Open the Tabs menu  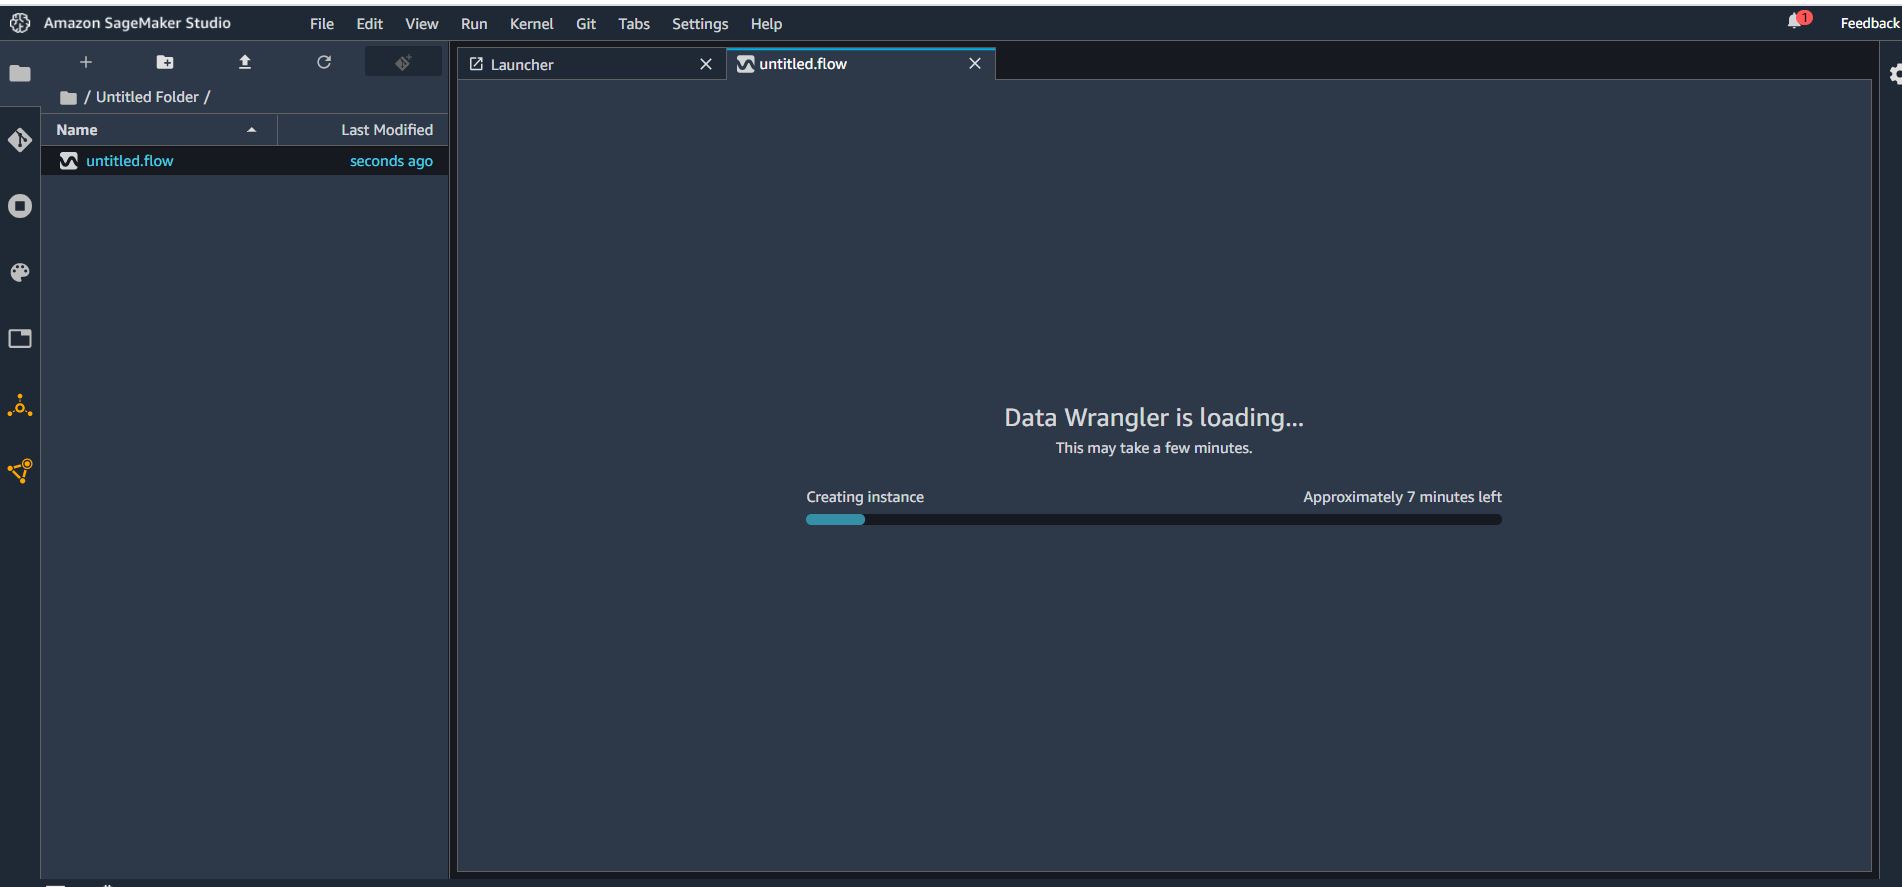[634, 23]
